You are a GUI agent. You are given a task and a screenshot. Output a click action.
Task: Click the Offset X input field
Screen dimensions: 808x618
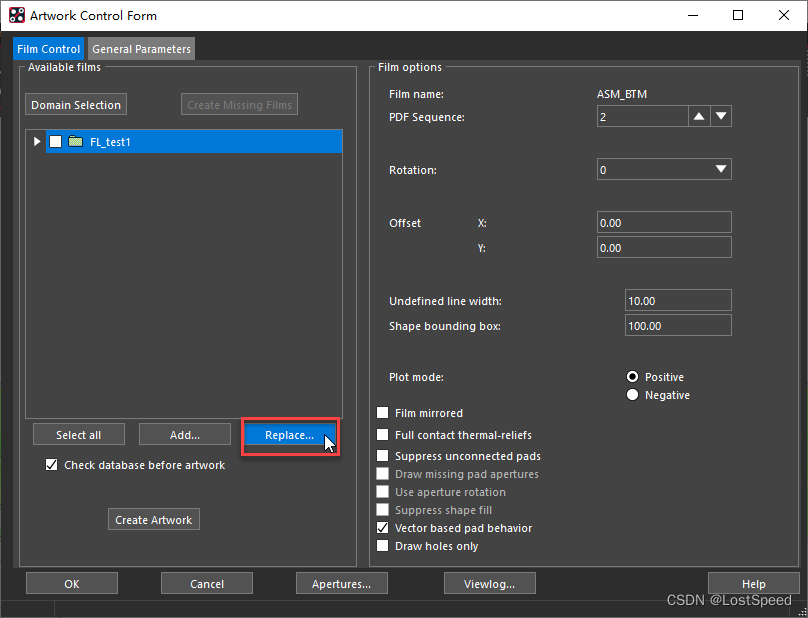point(663,223)
